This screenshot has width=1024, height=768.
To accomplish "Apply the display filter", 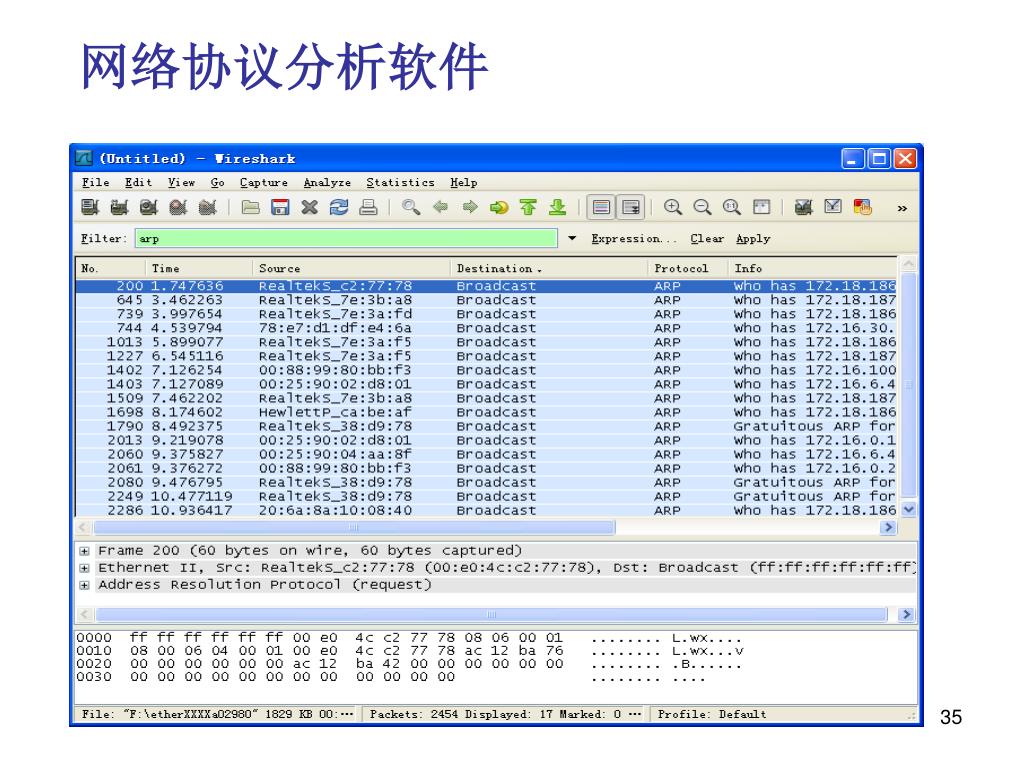I will [x=753, y=239].
